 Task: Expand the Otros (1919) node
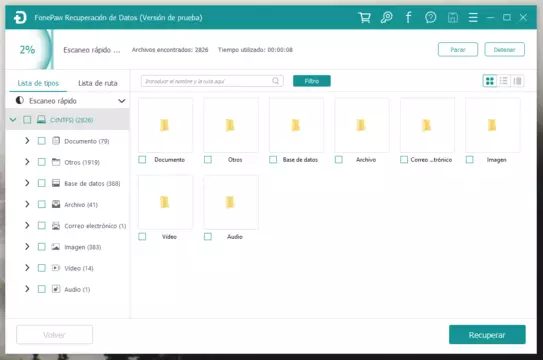coord(27,162)
